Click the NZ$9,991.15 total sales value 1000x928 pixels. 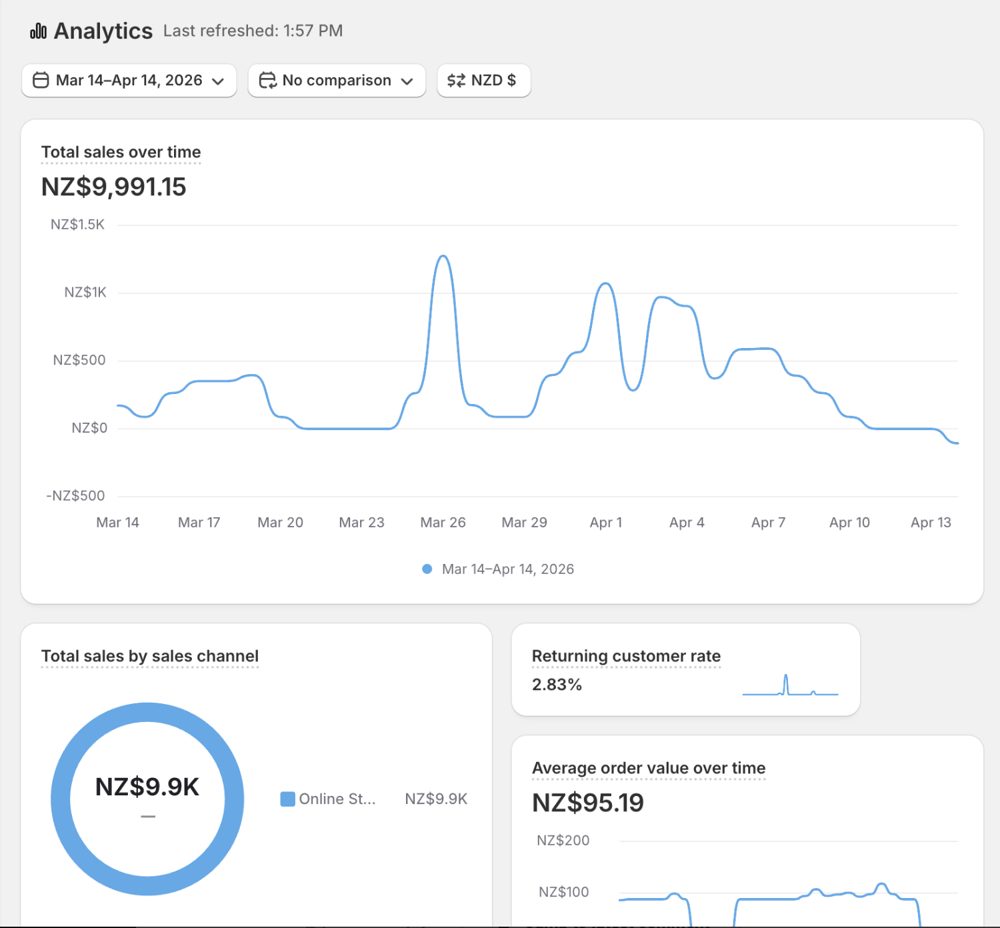114,187
